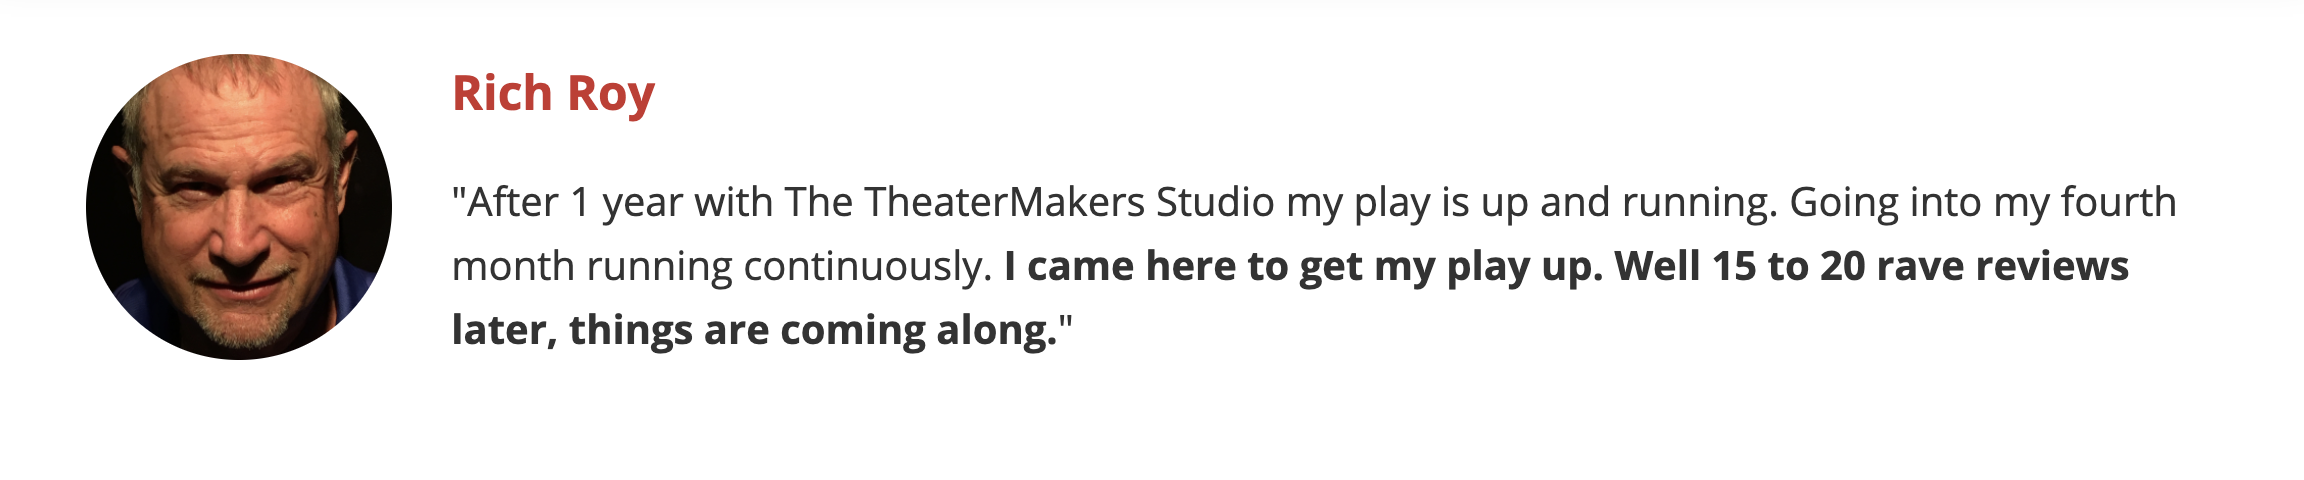
Task: Click the word "Studio" in the testimonial
Action: point(1215,203)
